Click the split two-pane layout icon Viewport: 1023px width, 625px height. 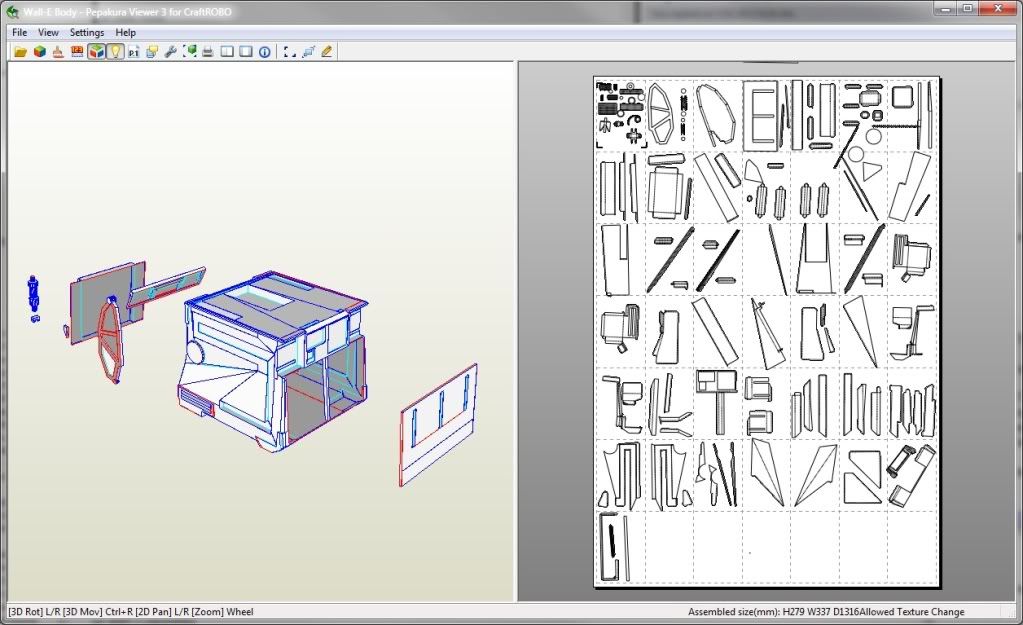click(x=227, y=52)
